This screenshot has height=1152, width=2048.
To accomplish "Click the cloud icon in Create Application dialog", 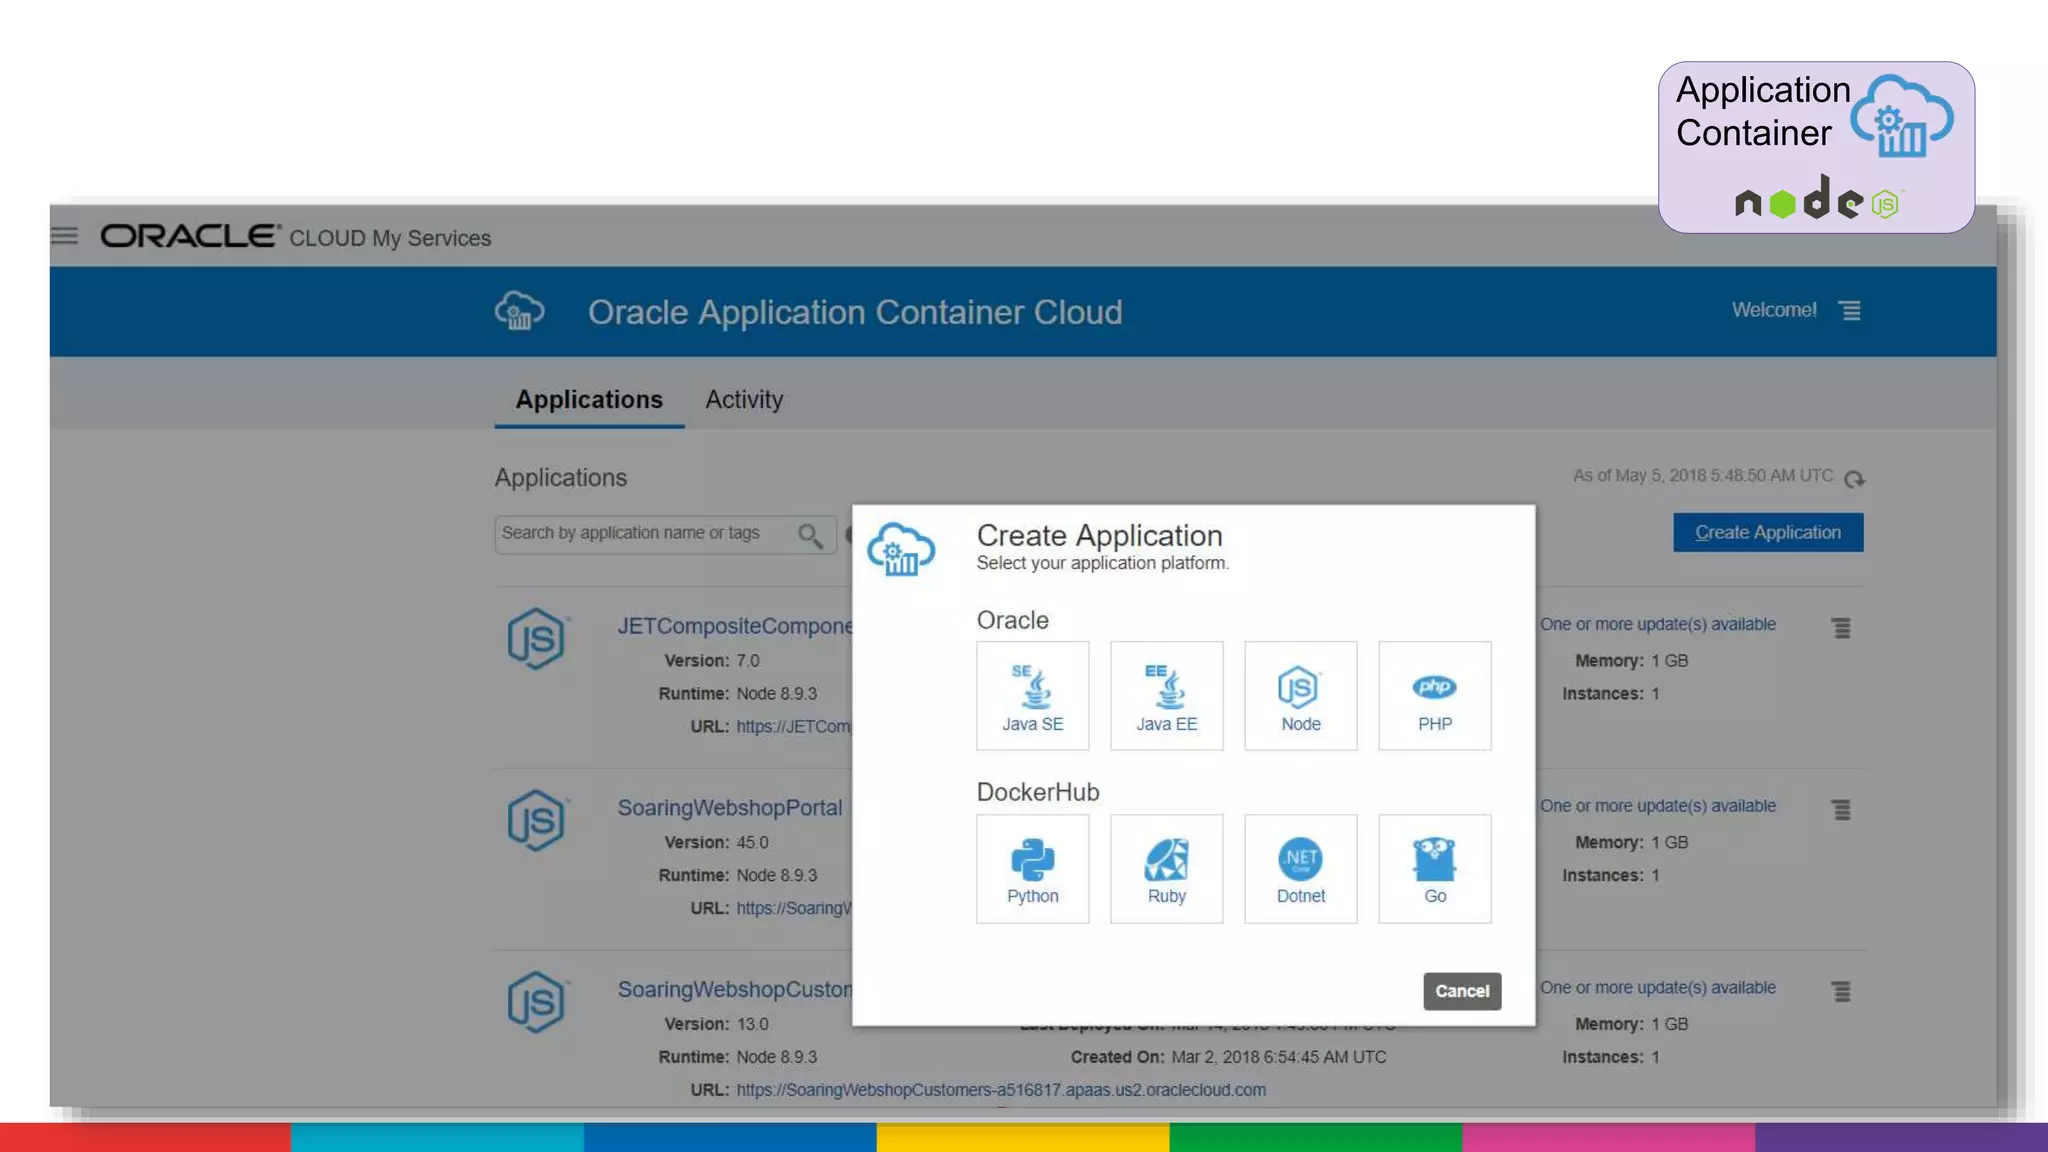I will (x=901, y=549).
